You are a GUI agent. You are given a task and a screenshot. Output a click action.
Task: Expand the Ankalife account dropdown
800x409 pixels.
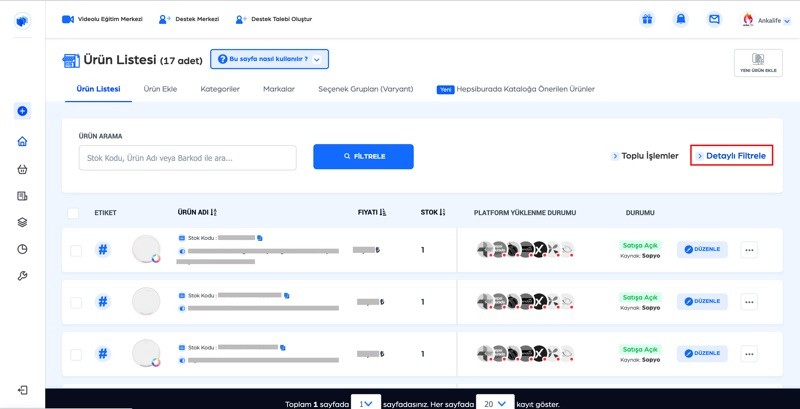[764, 20]
